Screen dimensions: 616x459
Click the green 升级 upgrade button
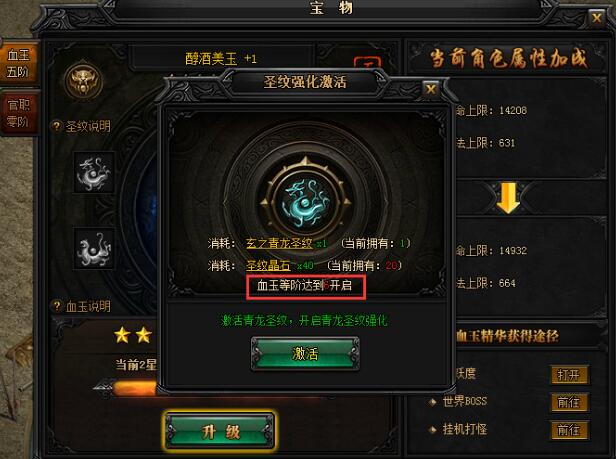[x=220, y=431]
